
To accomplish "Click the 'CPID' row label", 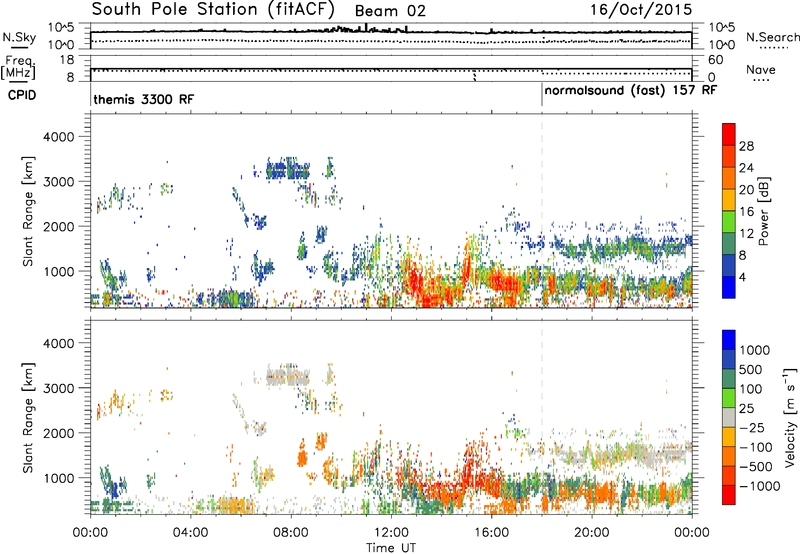I will coord(22,95).
